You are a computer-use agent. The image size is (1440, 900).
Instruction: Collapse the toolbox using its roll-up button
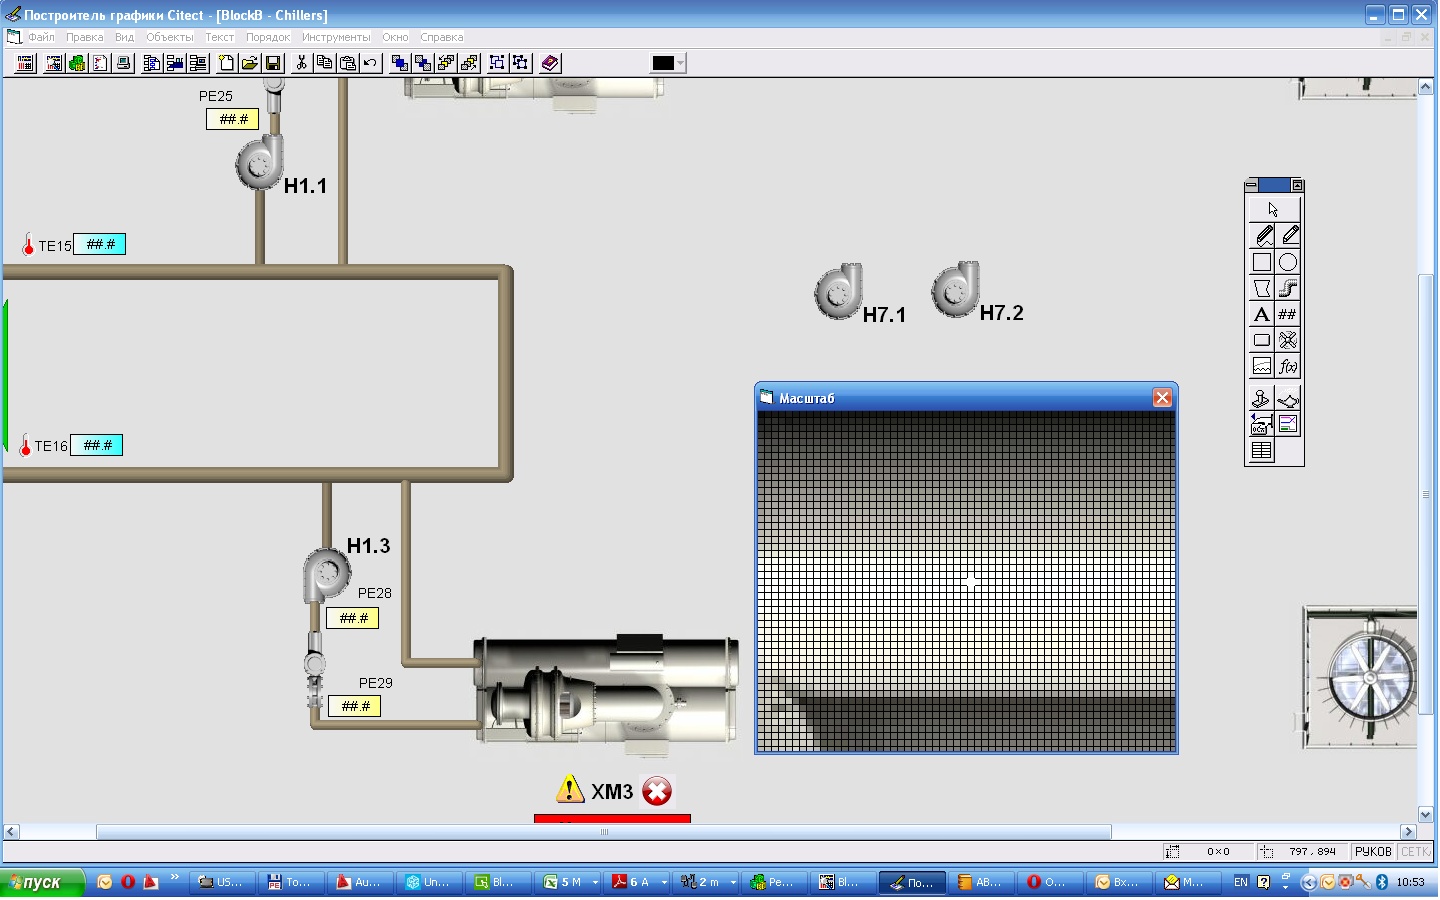[x=1297, y=185]
